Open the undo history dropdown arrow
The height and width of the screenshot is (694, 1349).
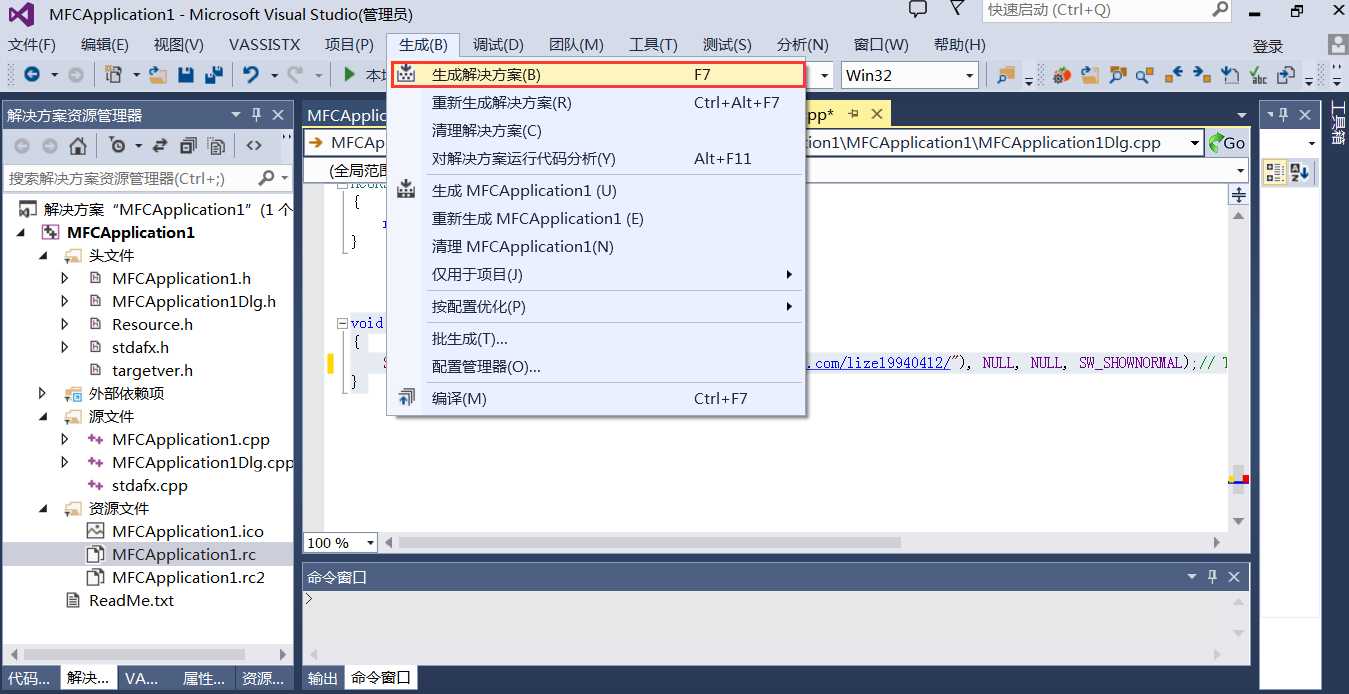(273, 75)
